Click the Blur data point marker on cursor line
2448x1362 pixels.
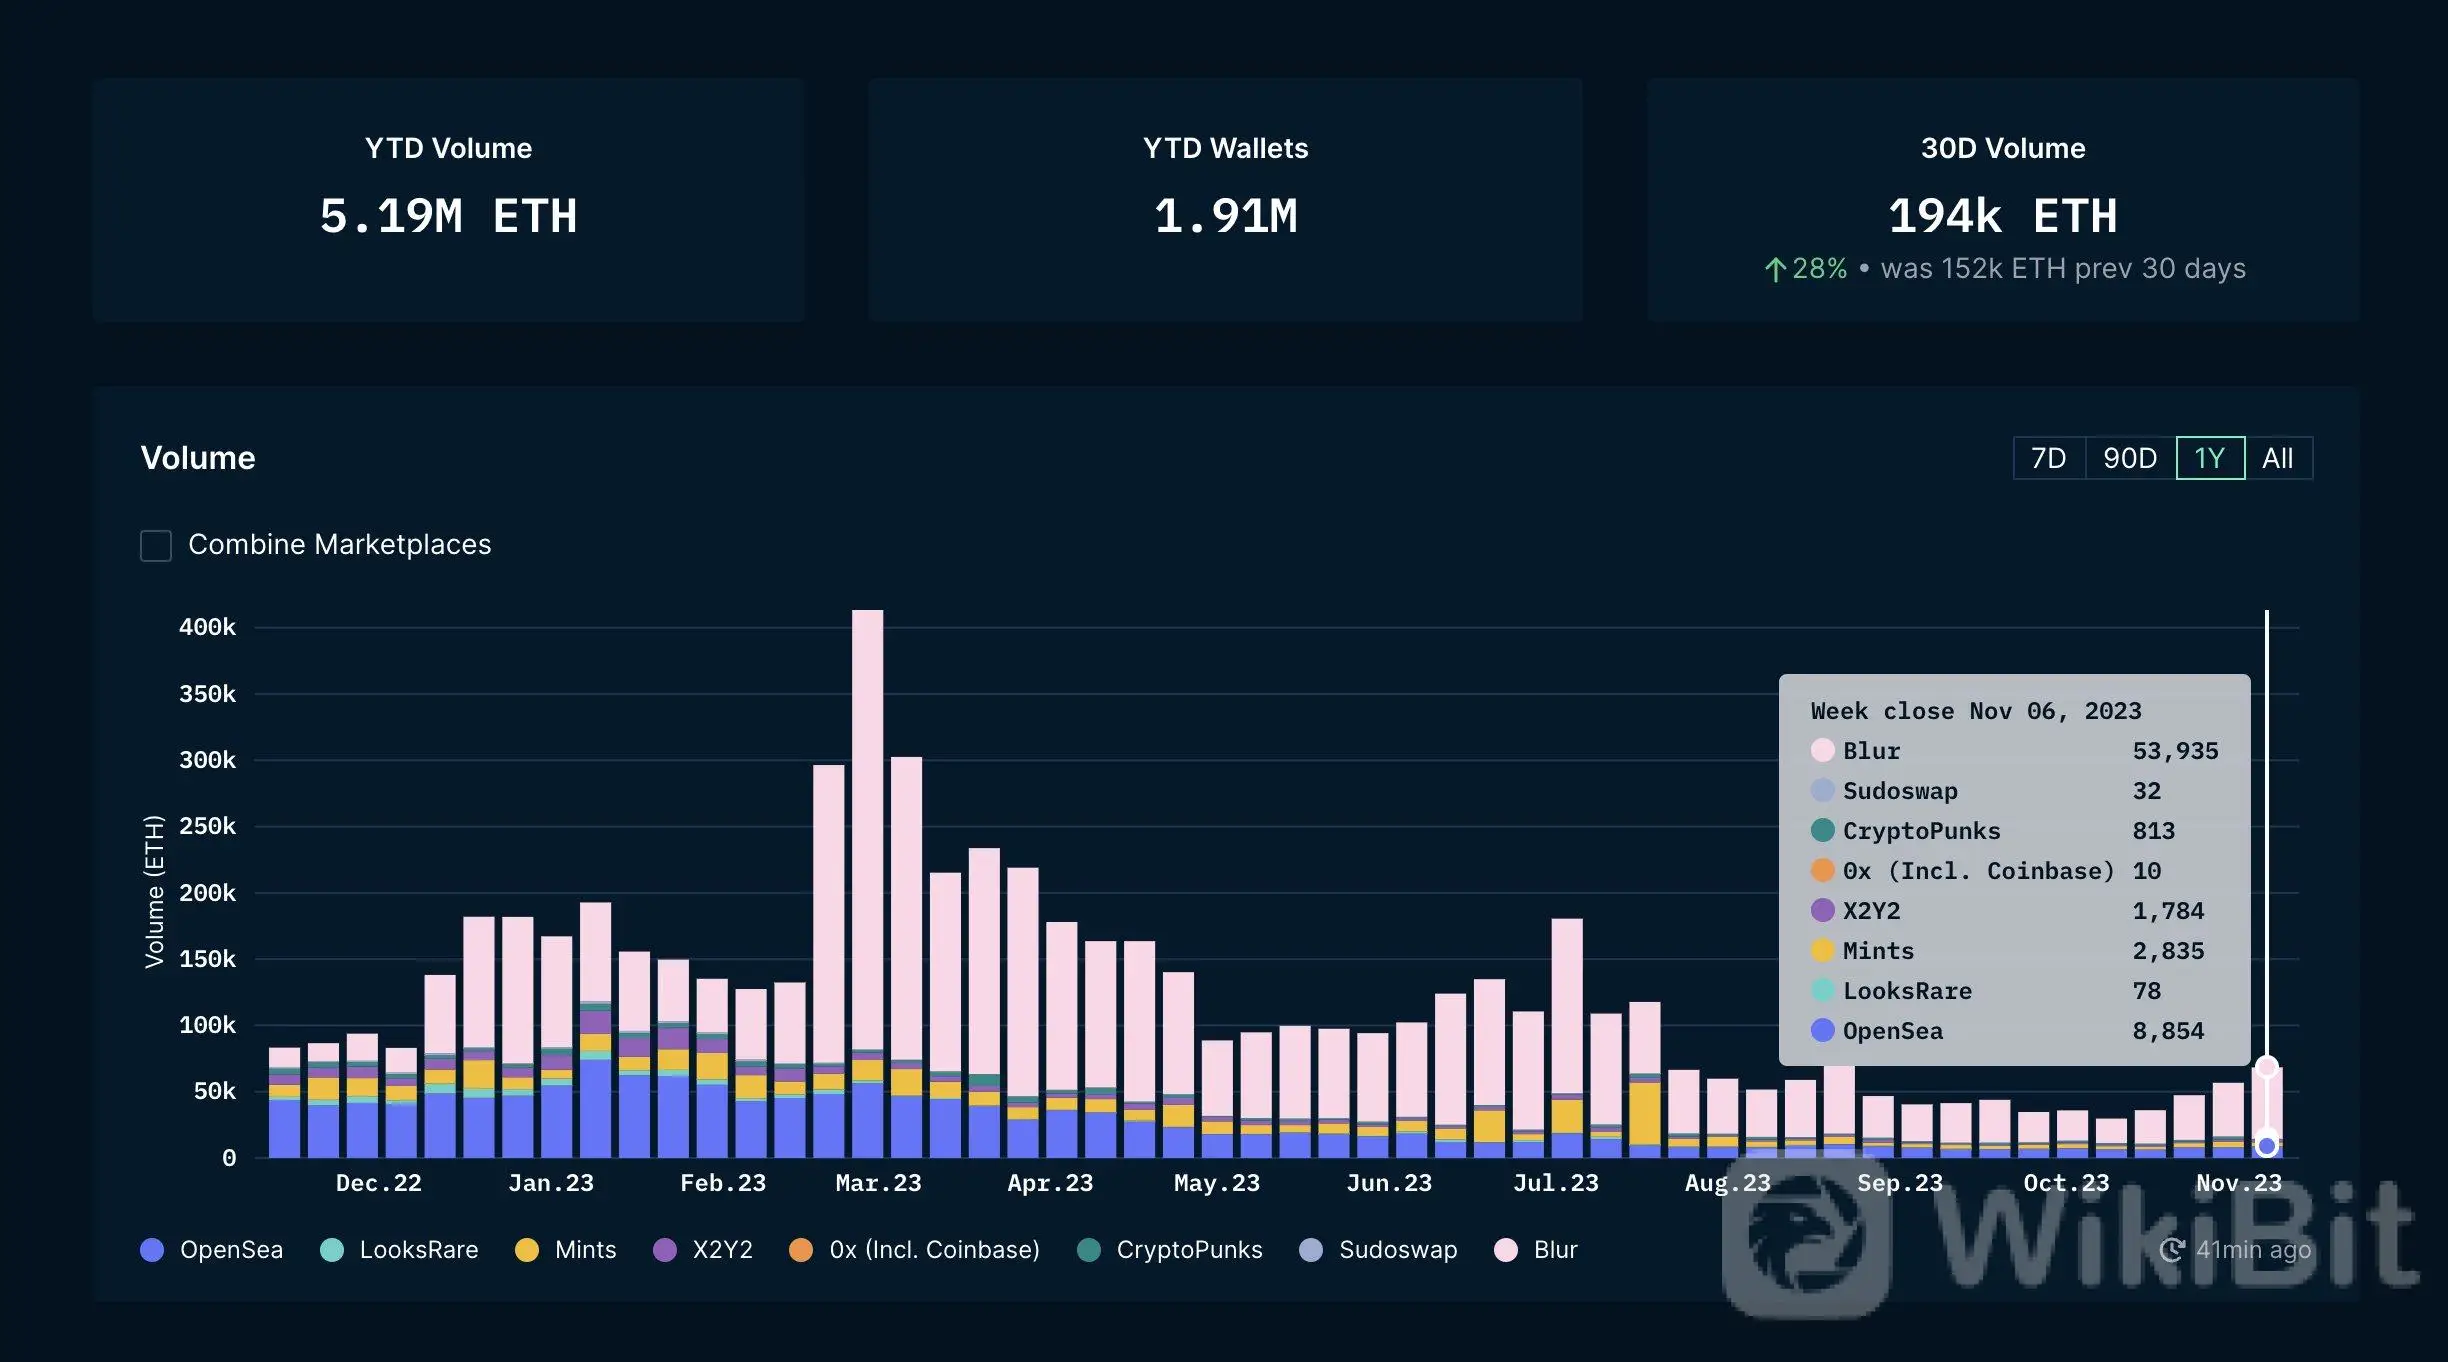point(2267,1066)
